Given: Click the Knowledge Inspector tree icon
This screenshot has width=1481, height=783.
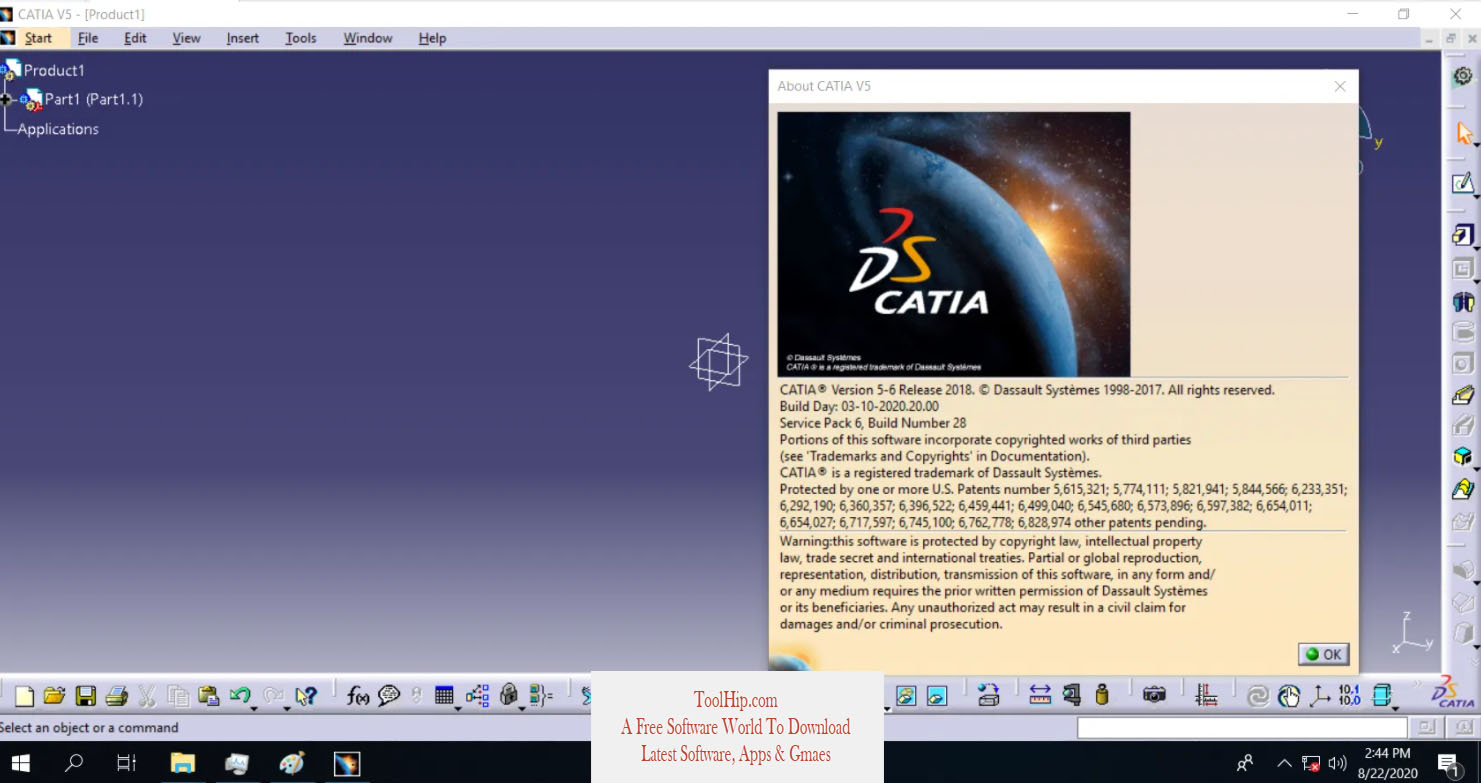Looking at the screenshot, I should click(477, 696).
